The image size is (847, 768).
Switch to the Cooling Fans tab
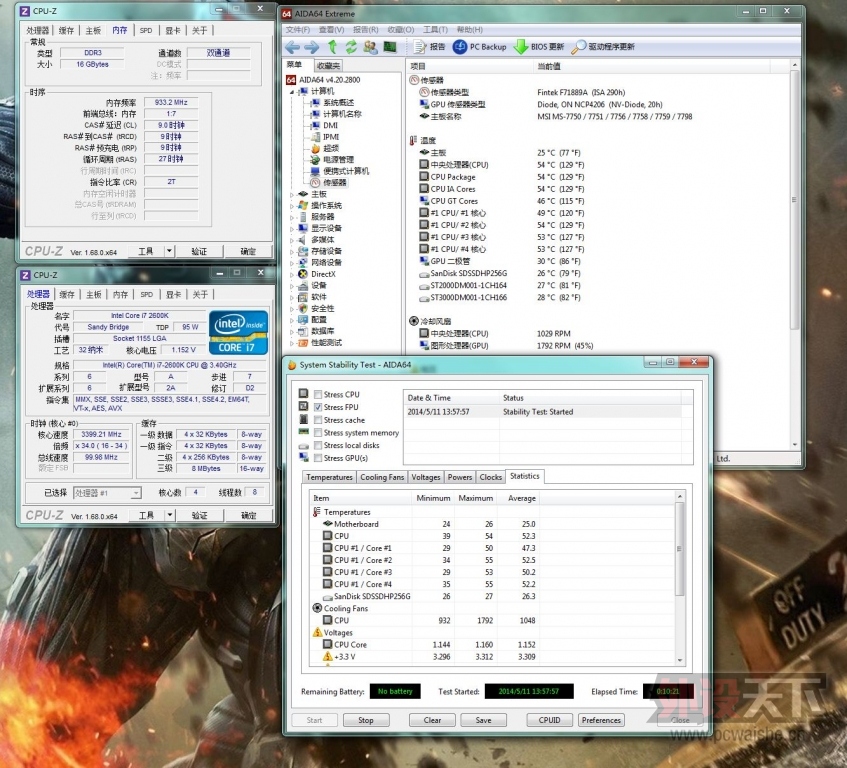click(382, 477)
